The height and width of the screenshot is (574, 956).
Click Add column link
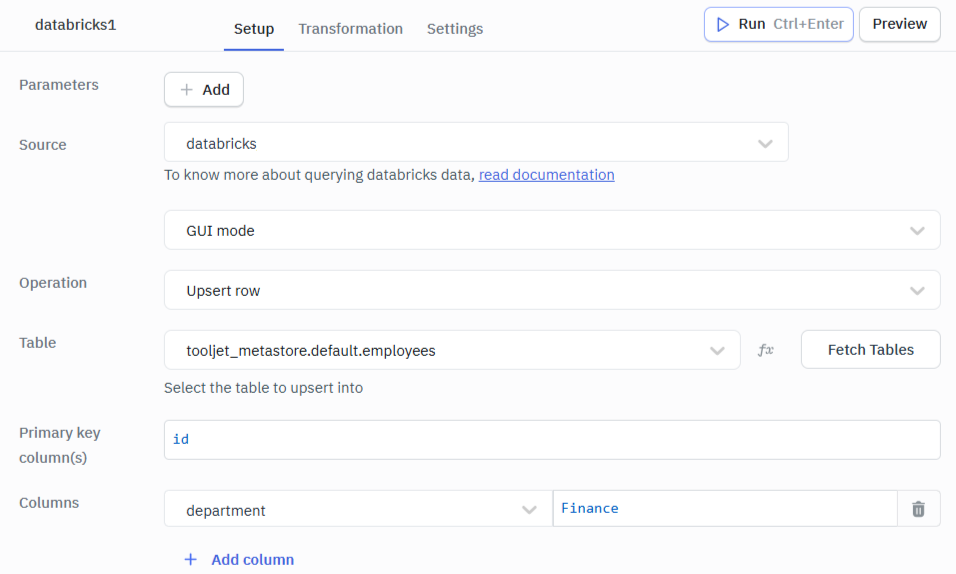pyautogui.click(x=239, y=559)
